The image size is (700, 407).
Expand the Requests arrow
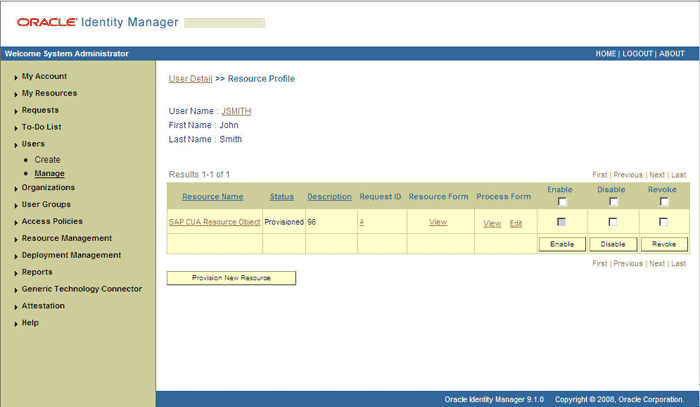click(x=16, y=111)
